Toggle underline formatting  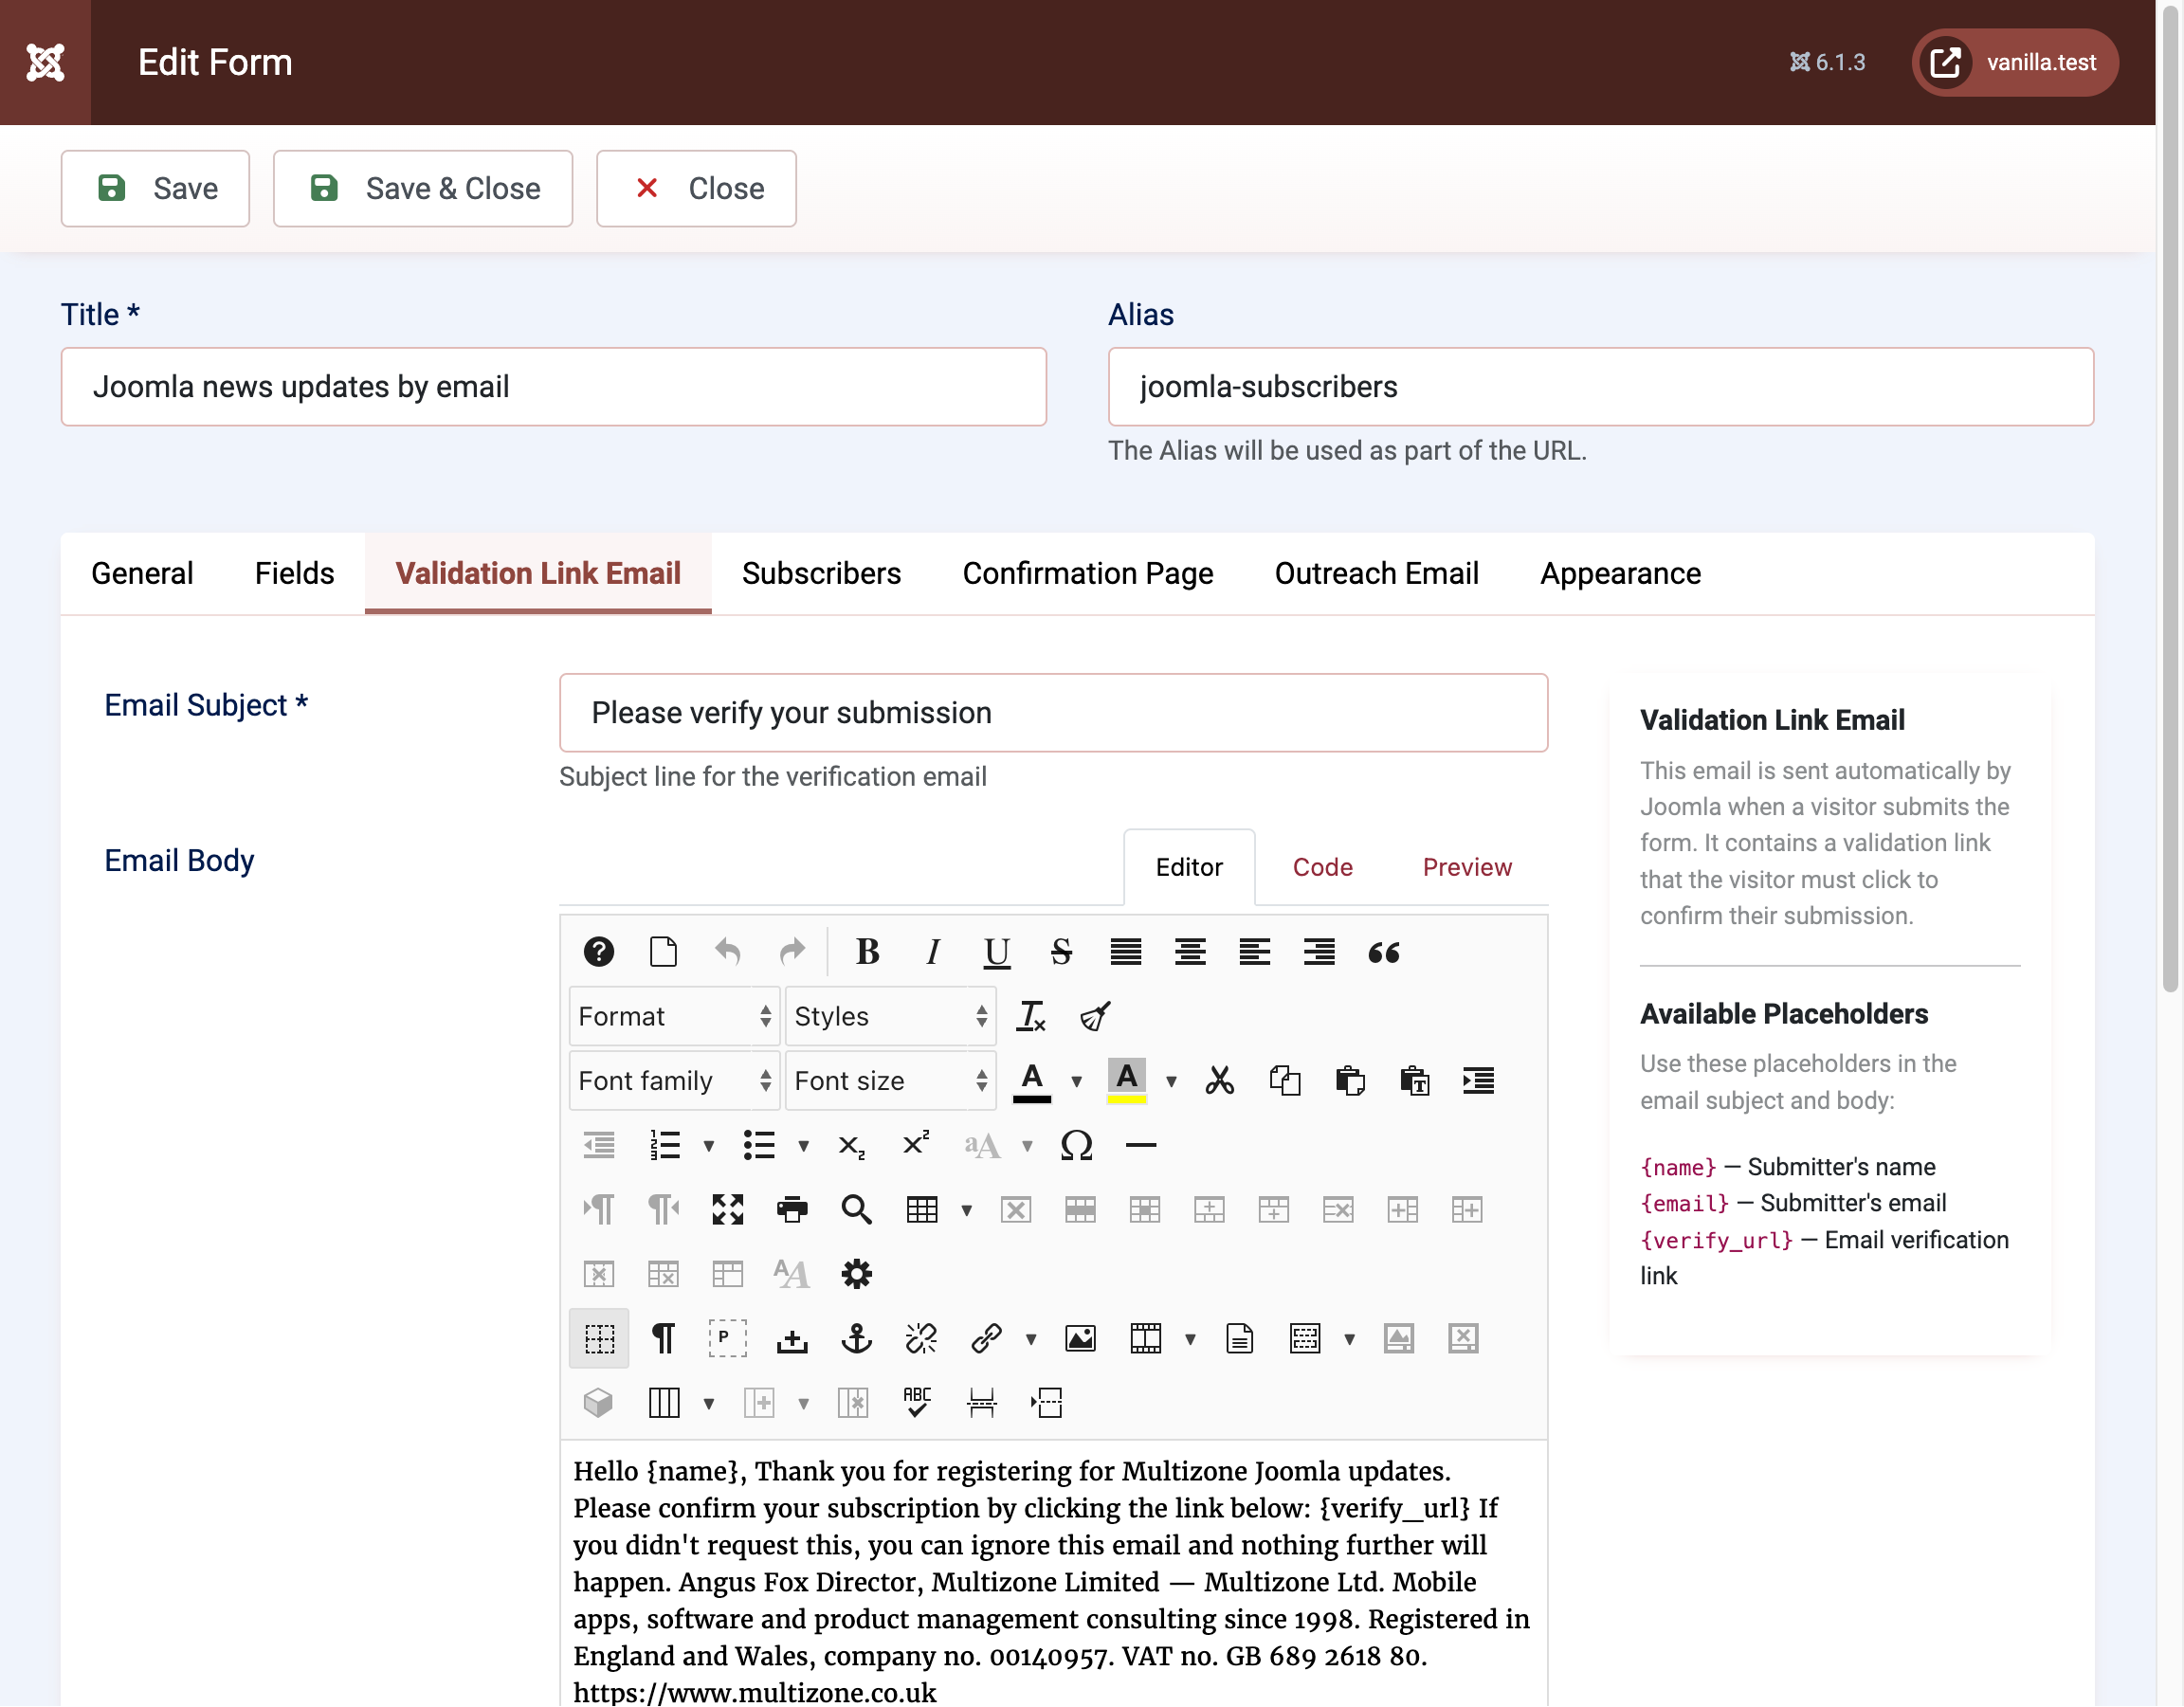click(x=997, y=951)
